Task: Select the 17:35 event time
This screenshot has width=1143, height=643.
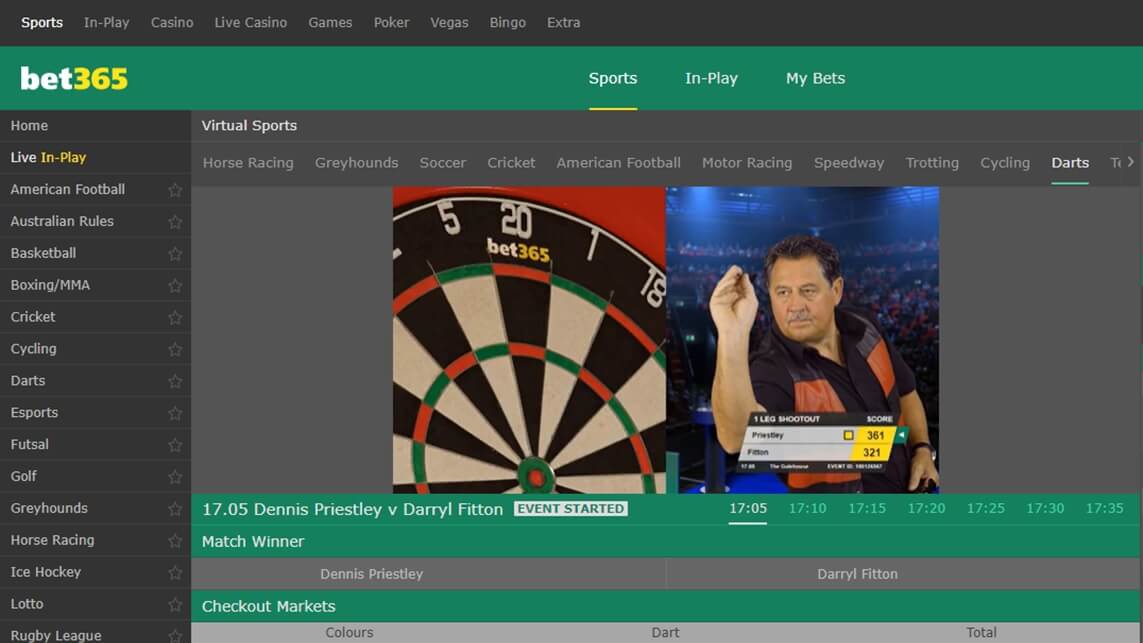Action: (1104, 508)
